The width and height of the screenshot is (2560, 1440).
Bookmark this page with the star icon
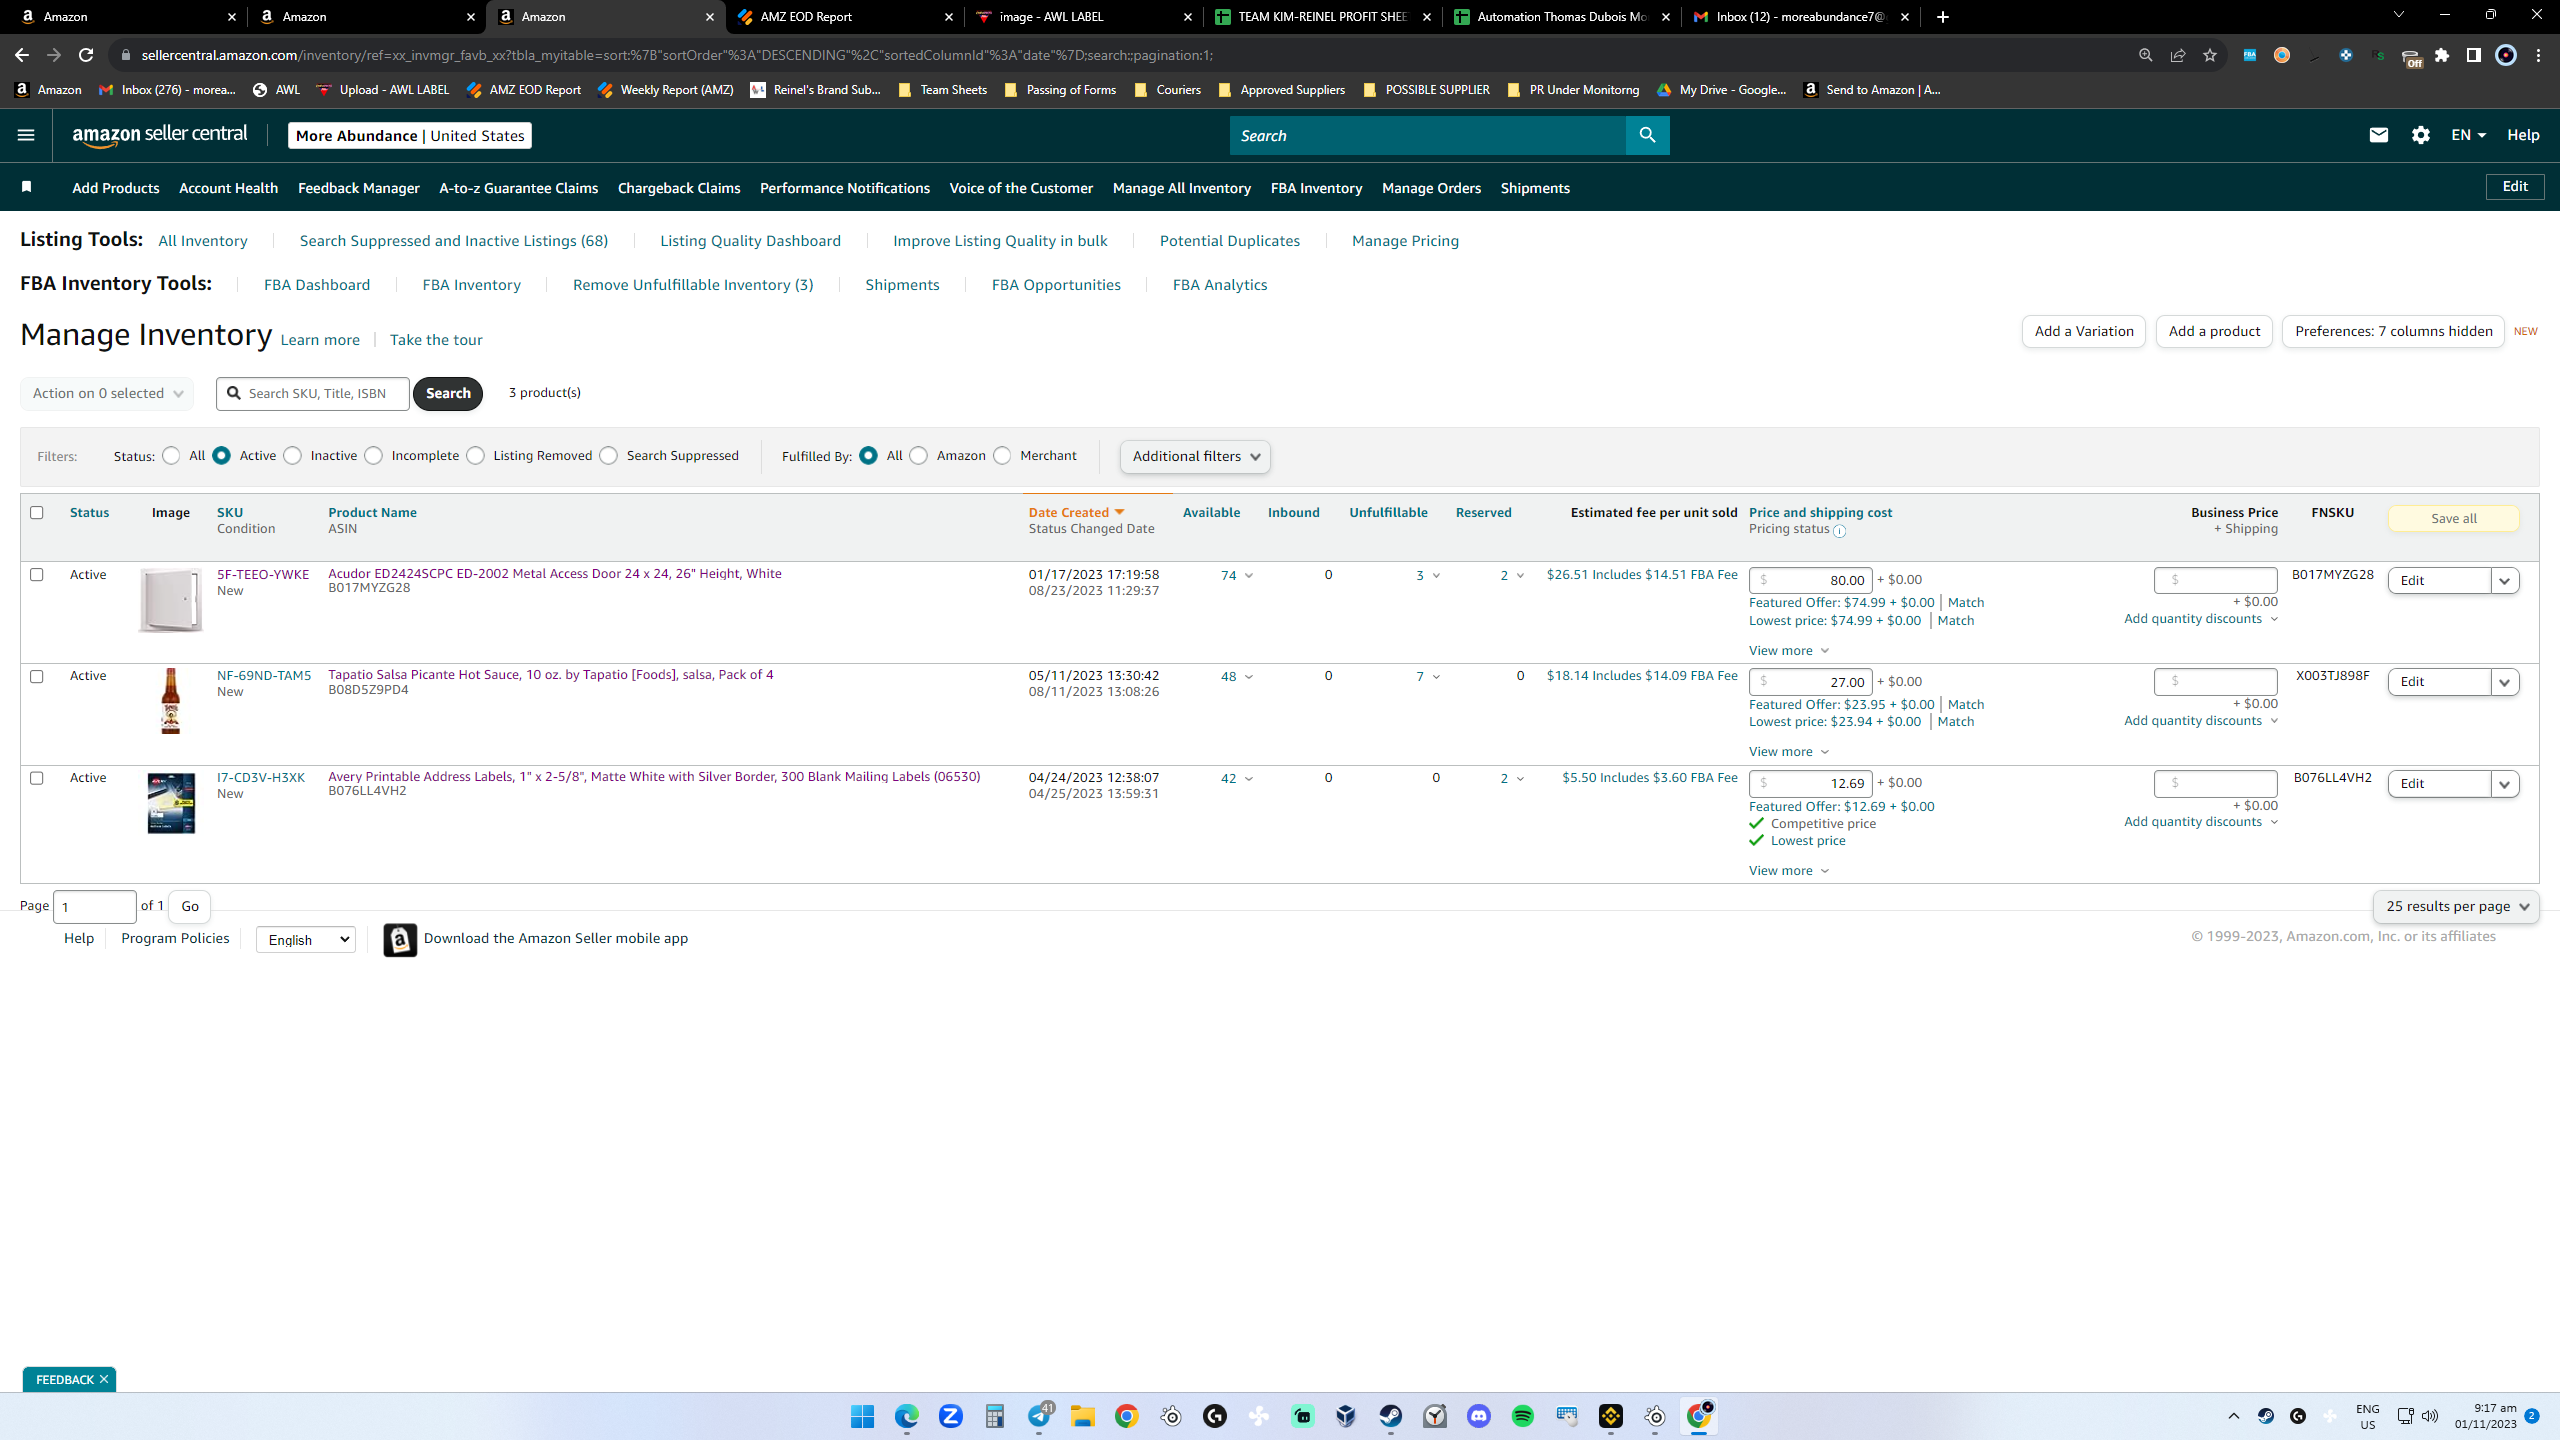click(2210, 55)
